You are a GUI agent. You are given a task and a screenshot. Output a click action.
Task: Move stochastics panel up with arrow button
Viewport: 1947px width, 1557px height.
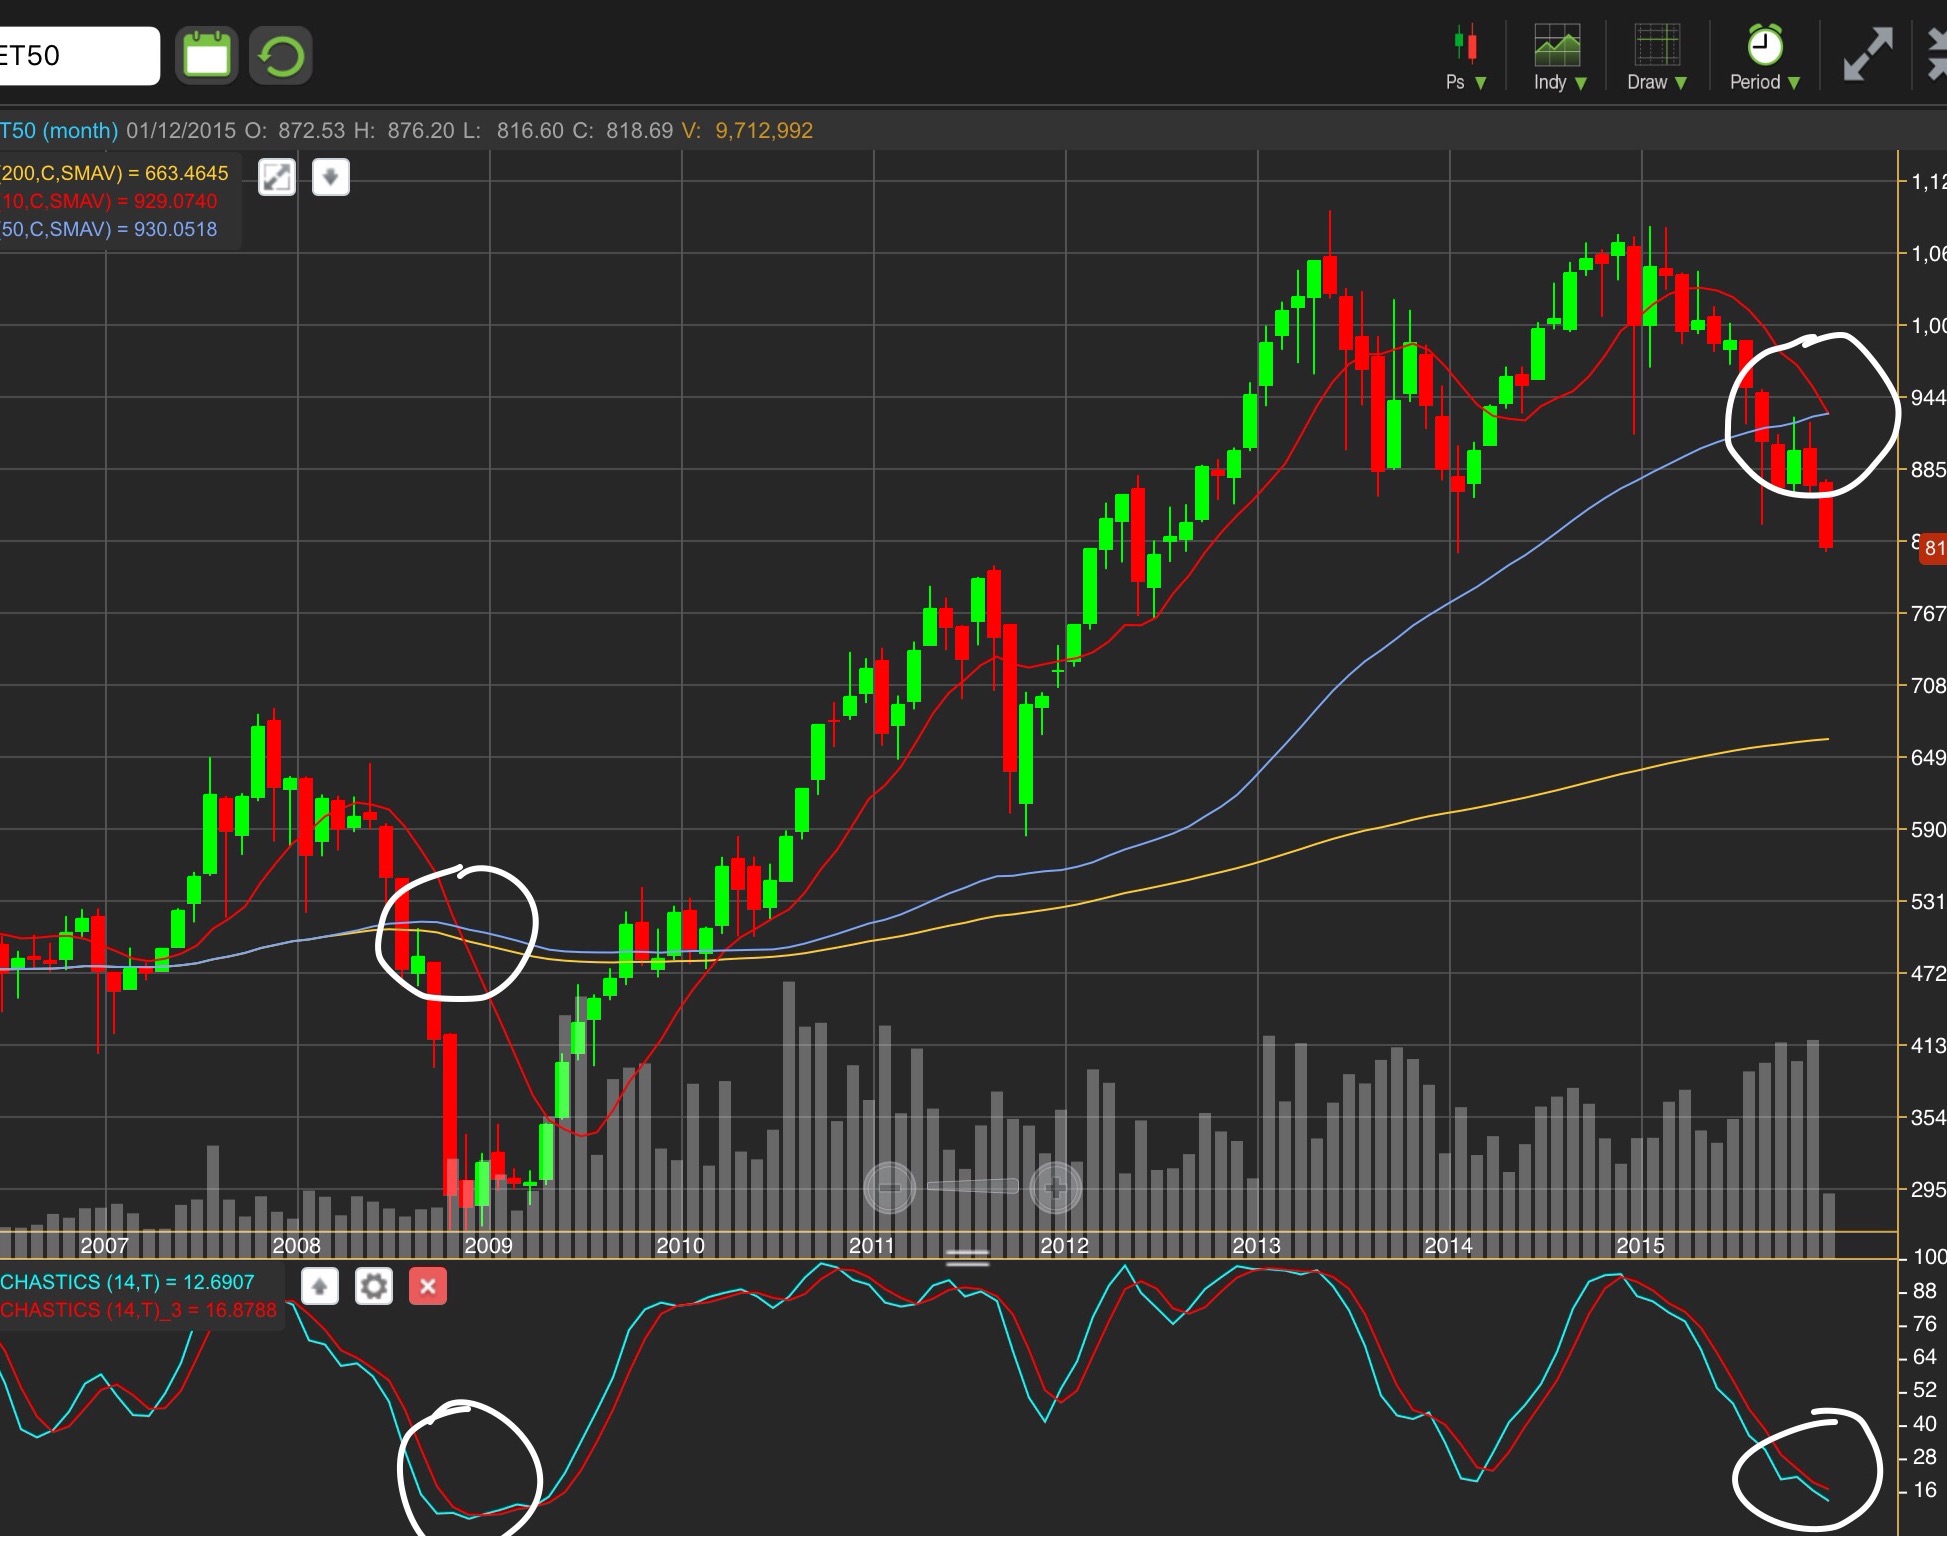pyautogui.click(x=320, y=1286)
